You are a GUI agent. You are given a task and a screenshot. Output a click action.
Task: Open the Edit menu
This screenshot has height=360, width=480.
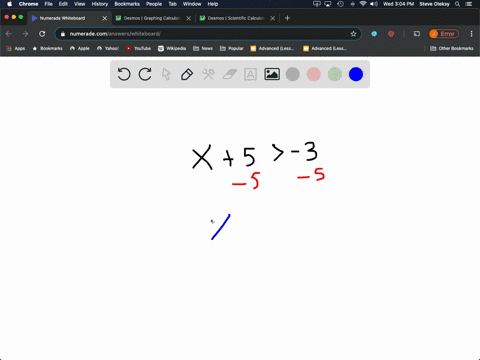click(63, 4)
